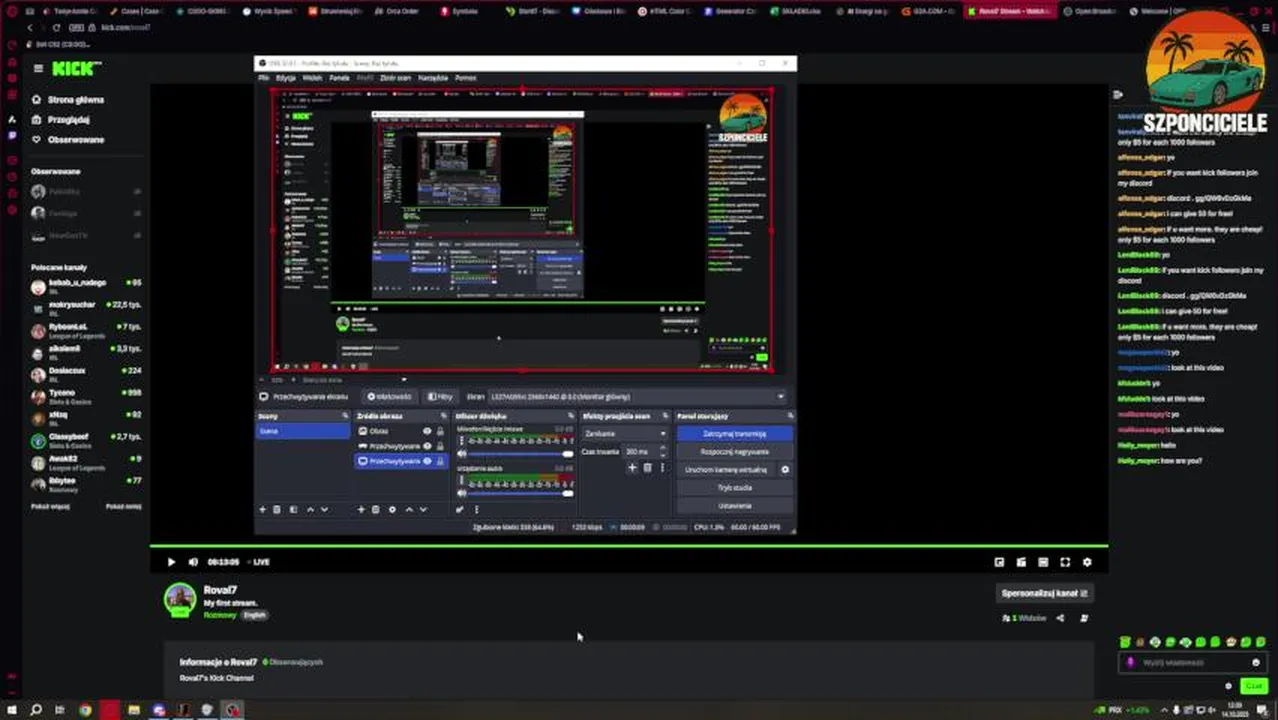Open source properties gear under Źródła
1278x720 pixels.
pos(392,510)
